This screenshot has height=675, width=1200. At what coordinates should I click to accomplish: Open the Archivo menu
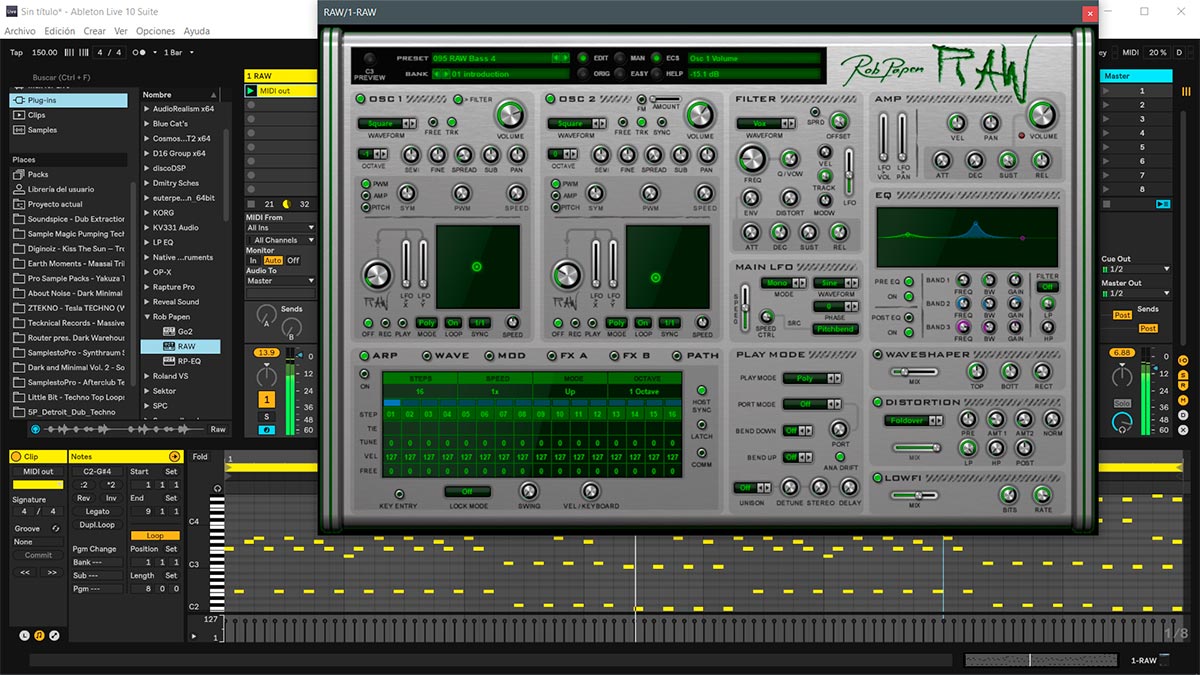[20, 31]
